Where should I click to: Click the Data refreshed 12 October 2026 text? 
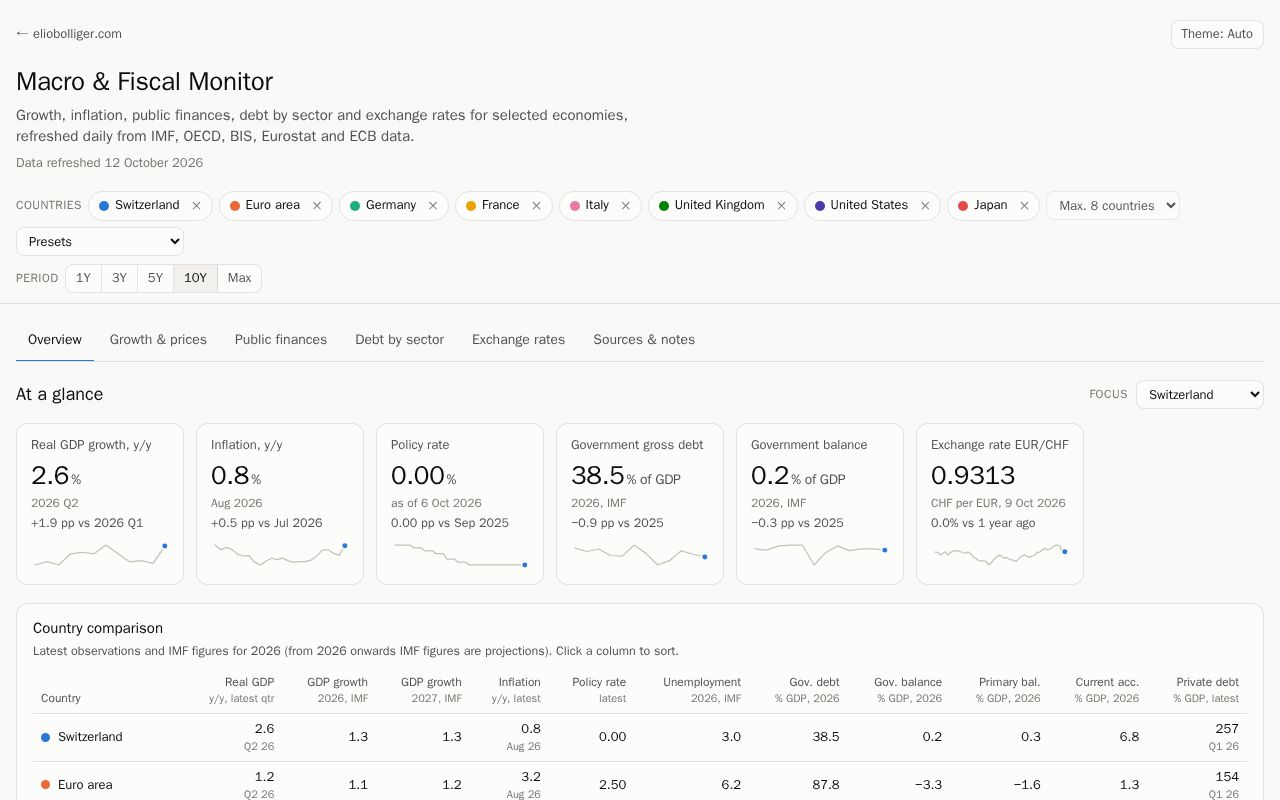pos(109,163)
